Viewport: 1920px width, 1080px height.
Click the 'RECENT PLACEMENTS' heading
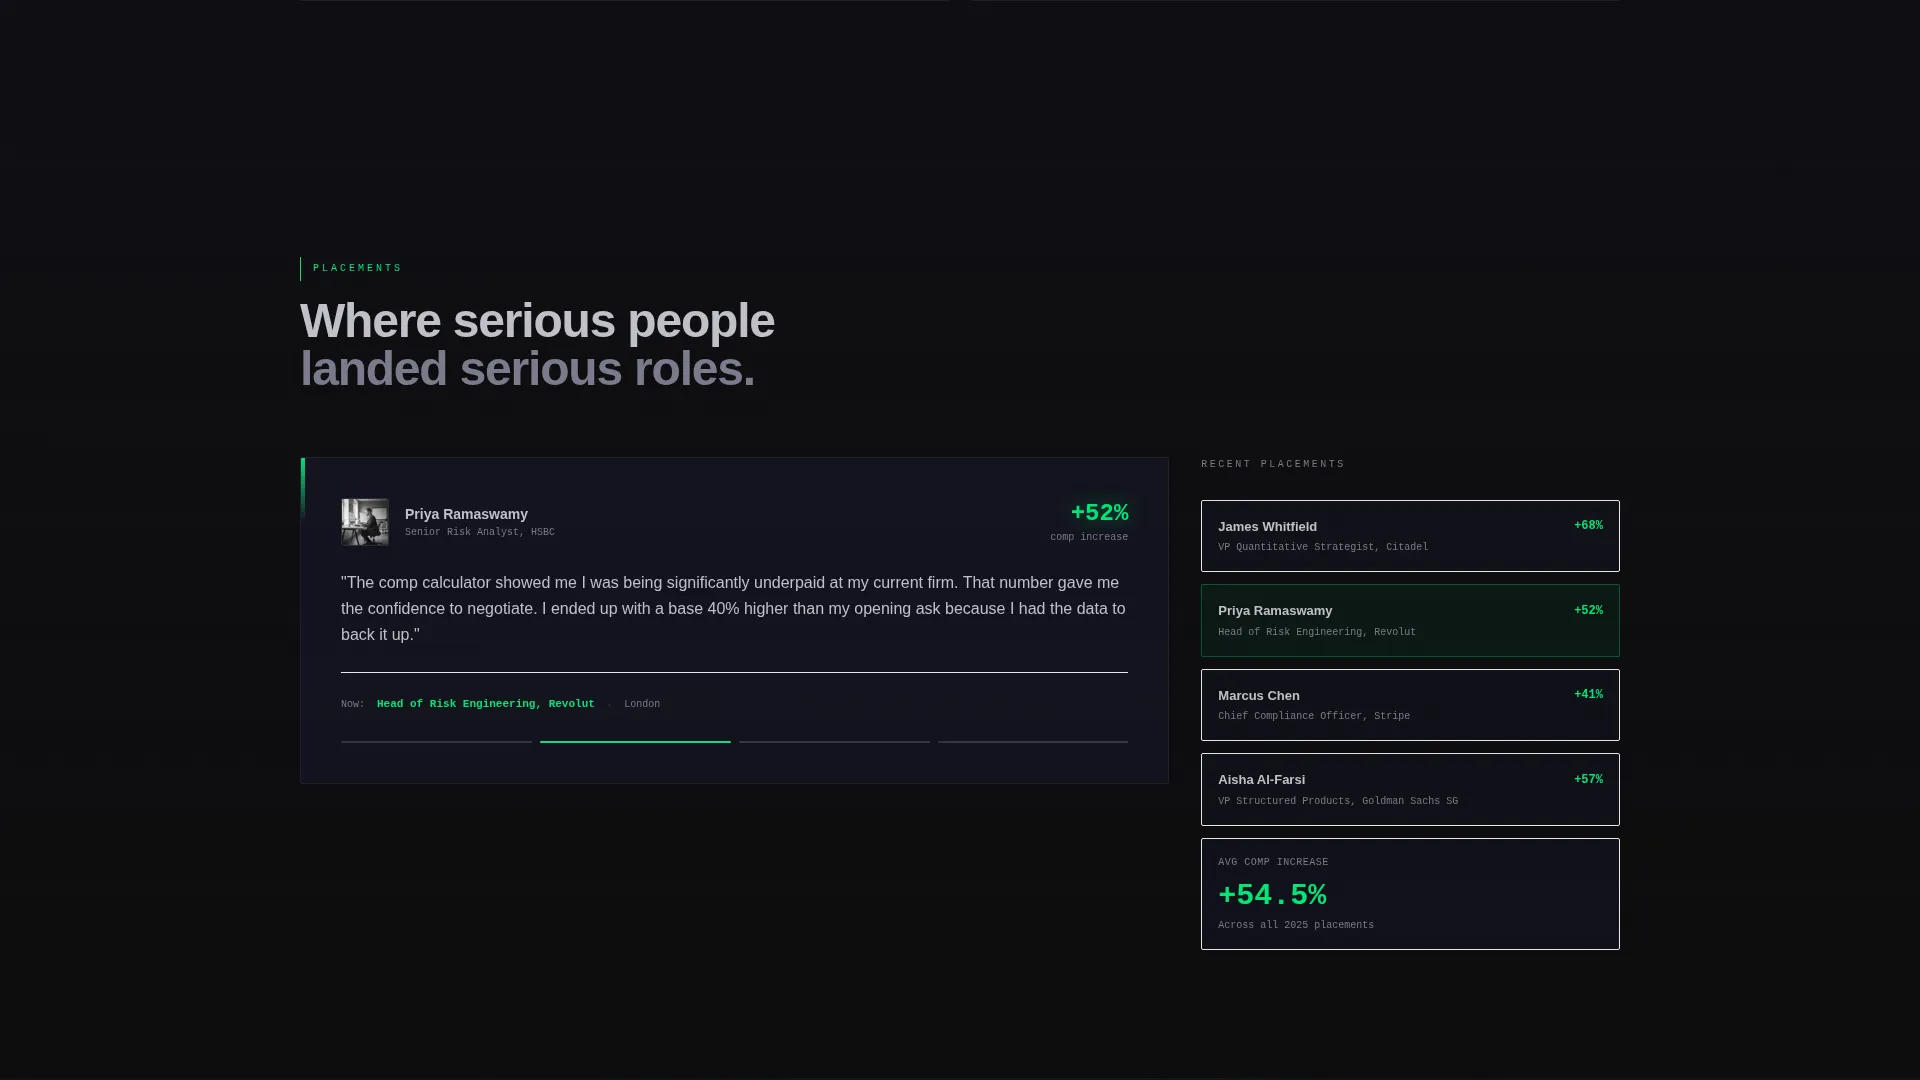tap(1273, 464)
